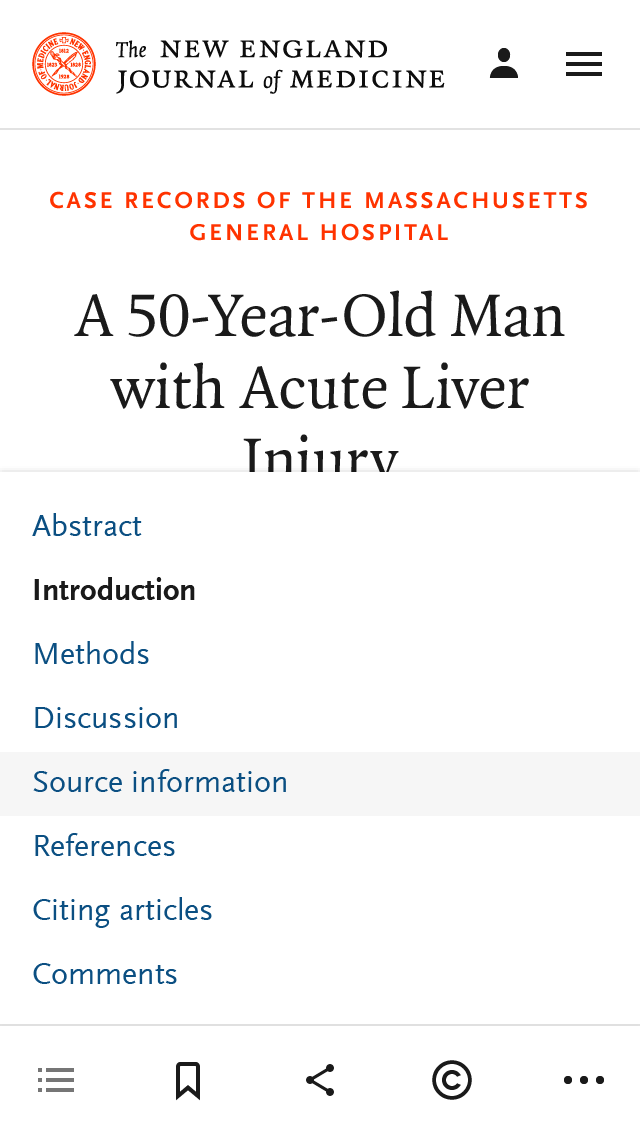View Citing articles section
Screen dimensions: 640x1136
123,910
